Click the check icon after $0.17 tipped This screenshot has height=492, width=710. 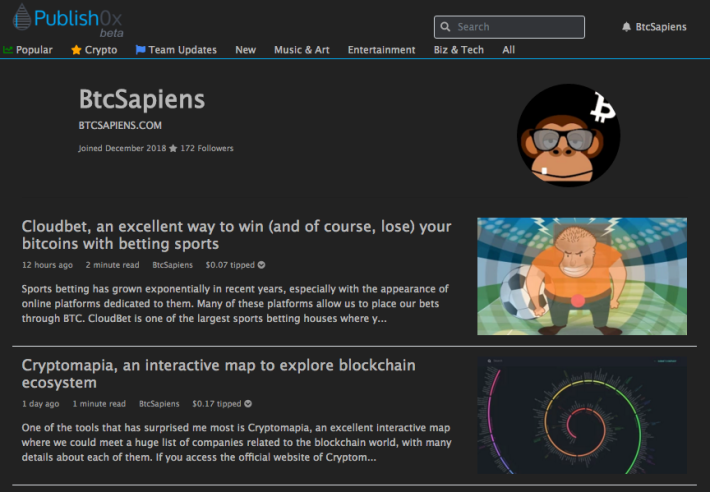(x=248, y=403)
